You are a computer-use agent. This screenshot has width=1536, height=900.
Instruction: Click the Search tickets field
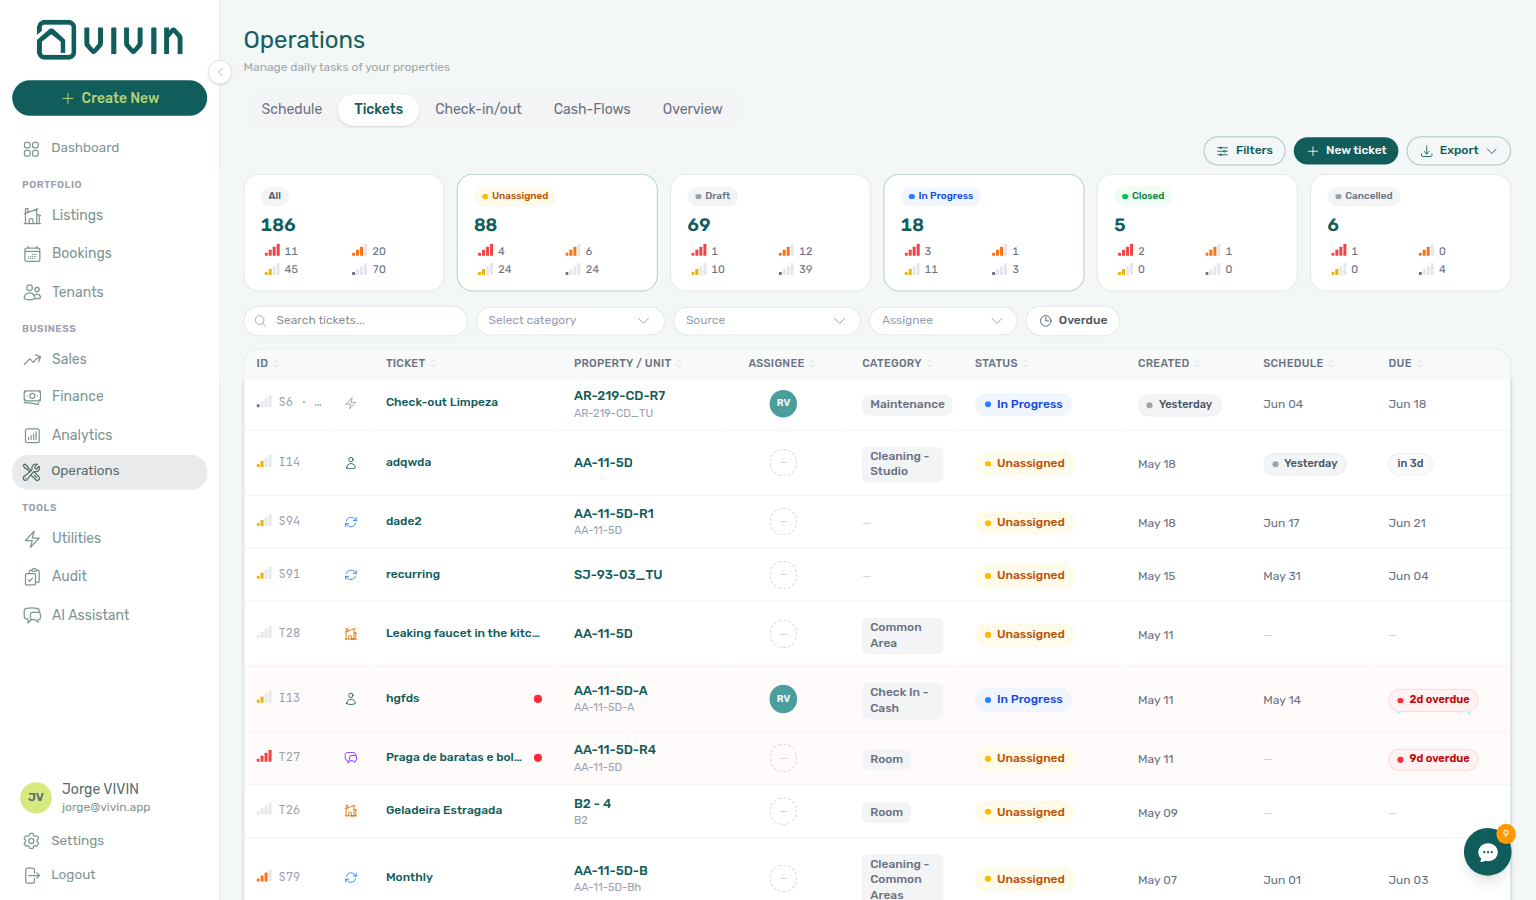(x=356, y=321)
